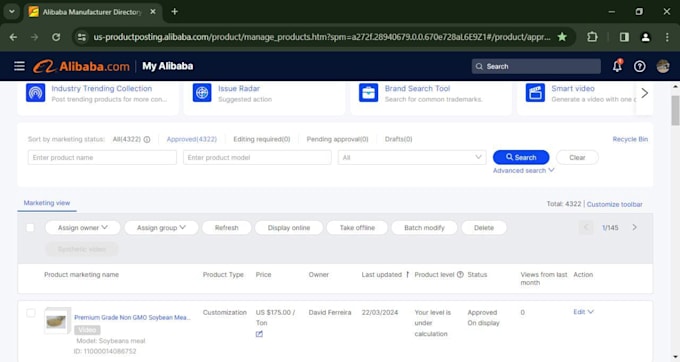Image resolution: width=680 pixels, height=362 pixels.
Task: Go to previous page of products
Action: coord(586,228)
